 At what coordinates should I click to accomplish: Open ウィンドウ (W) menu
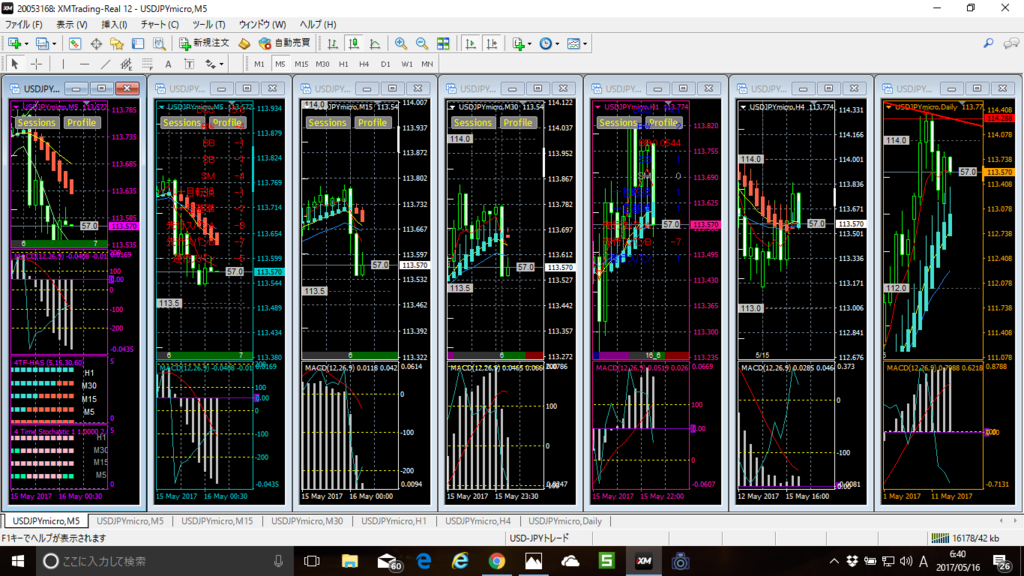pyautogui.click(x=262, y=24)
